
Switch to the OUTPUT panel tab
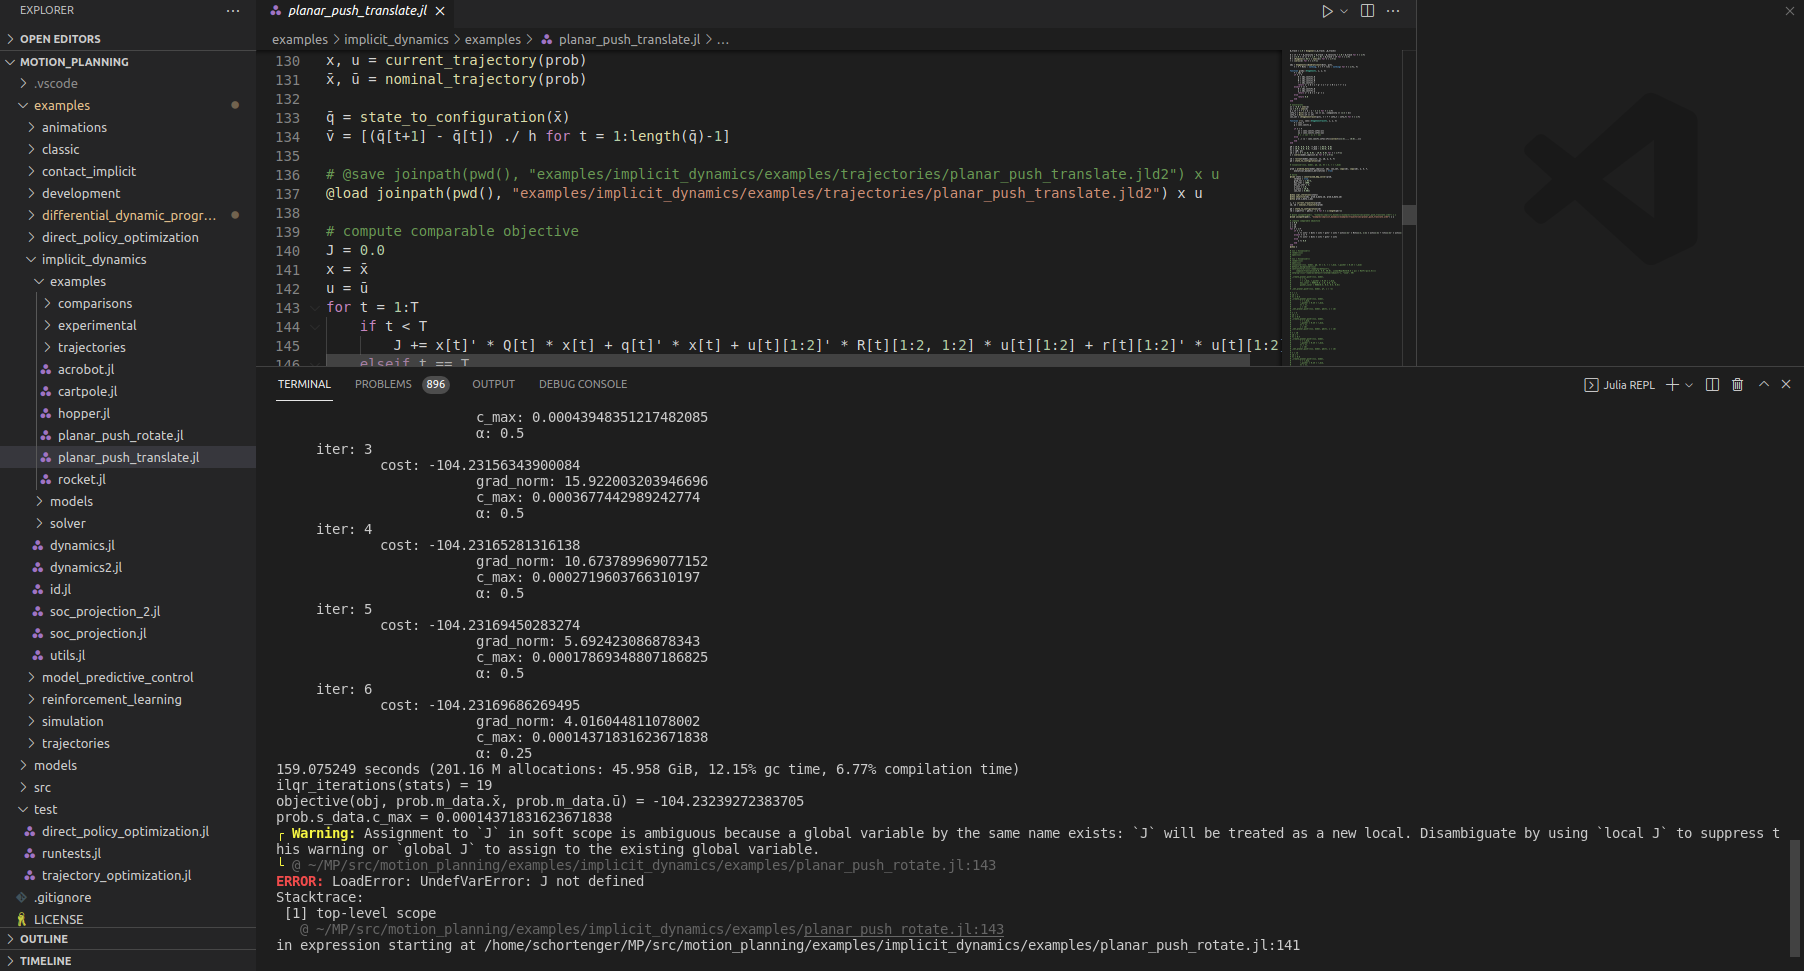[x=493, y=384]
